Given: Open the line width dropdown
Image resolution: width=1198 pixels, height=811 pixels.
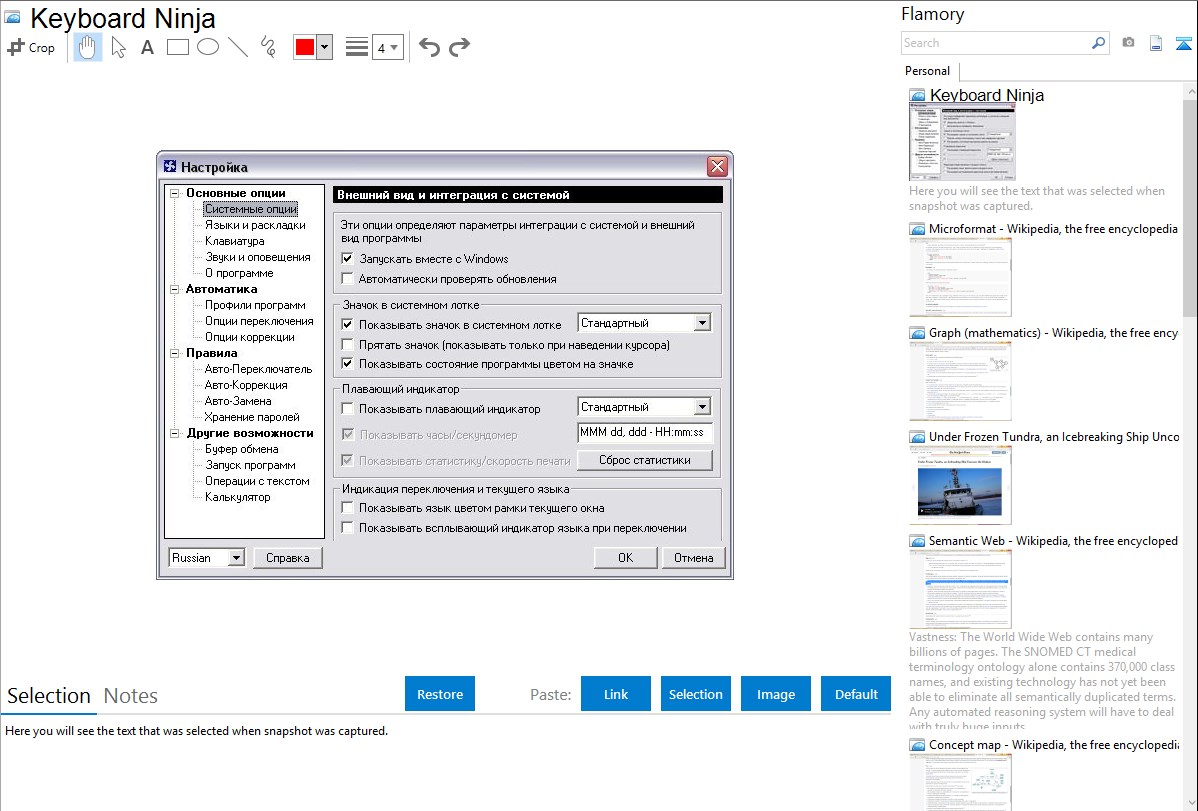Looking at the screenshot, I should pyautogui.click(x=387, y=47).
